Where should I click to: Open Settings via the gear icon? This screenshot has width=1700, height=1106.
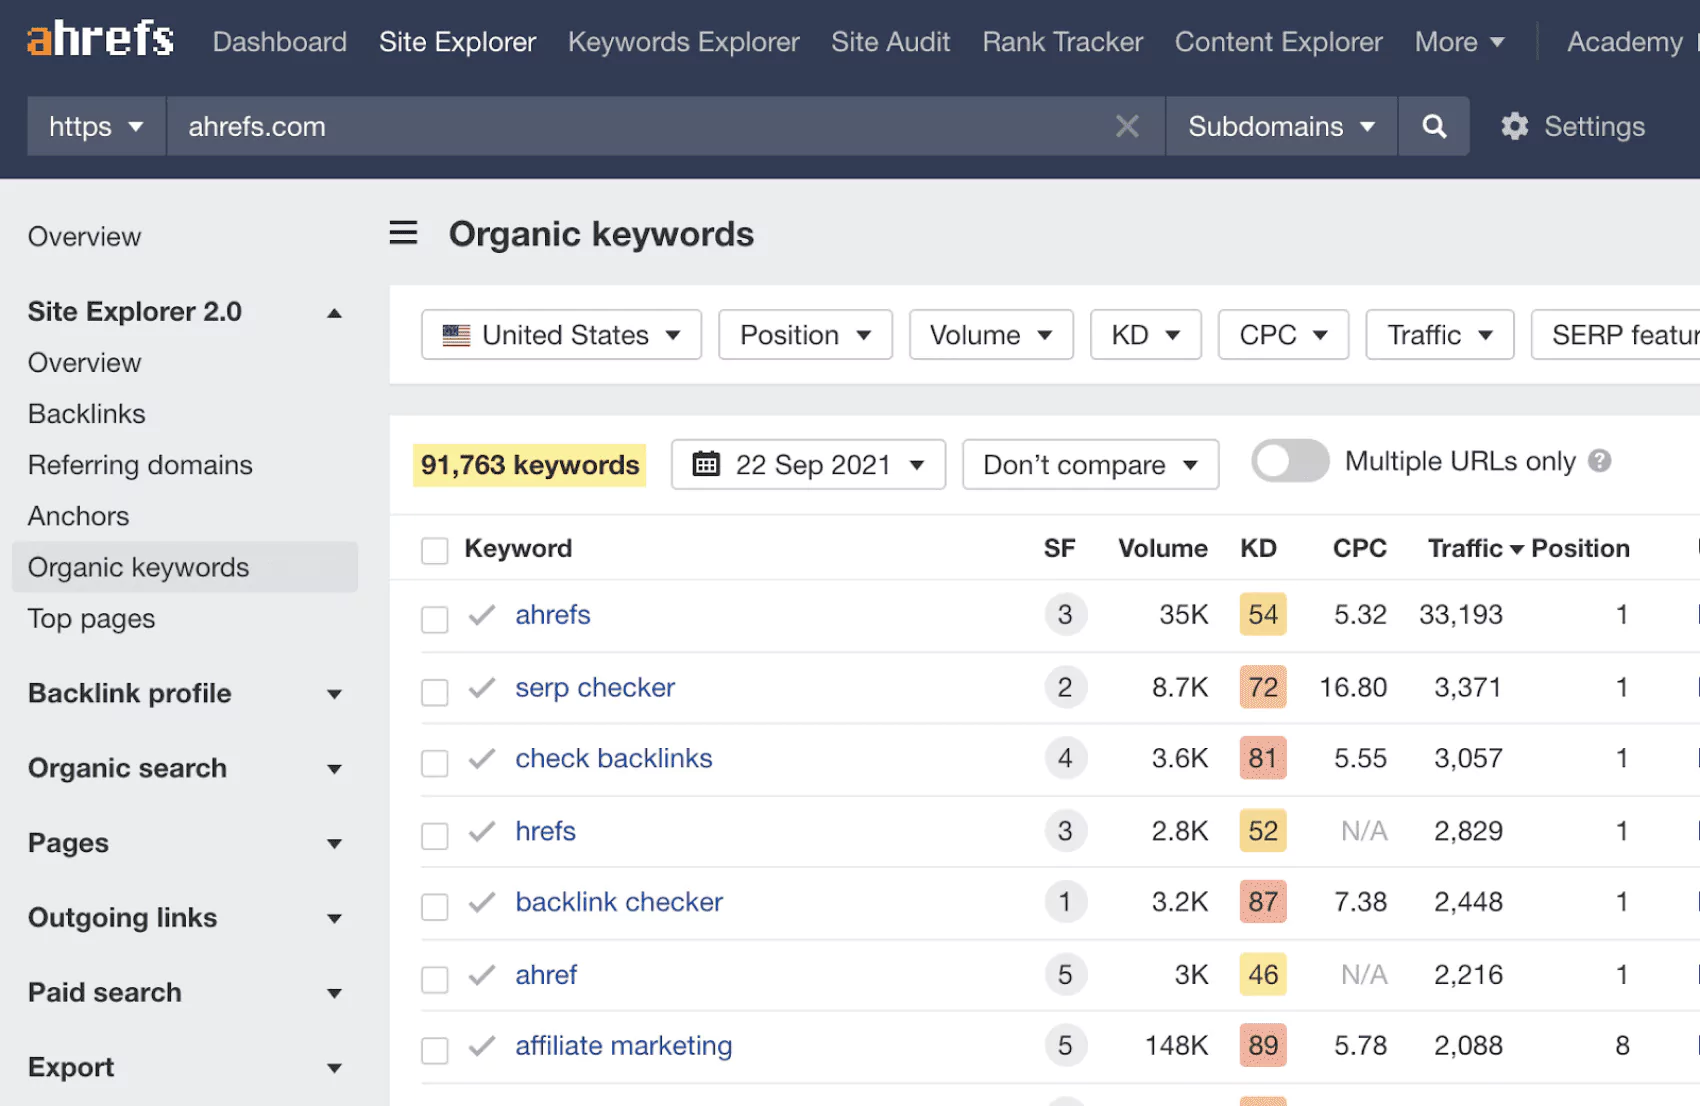click(x=1514, y=126)
